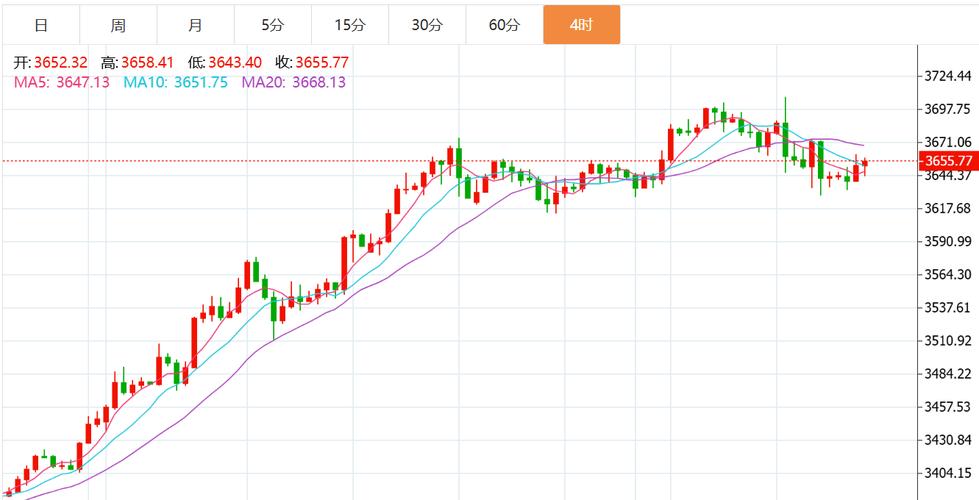The image size is (979, 500).
Task: Click the active orange 4时 tab
Action: coord(581,25)
